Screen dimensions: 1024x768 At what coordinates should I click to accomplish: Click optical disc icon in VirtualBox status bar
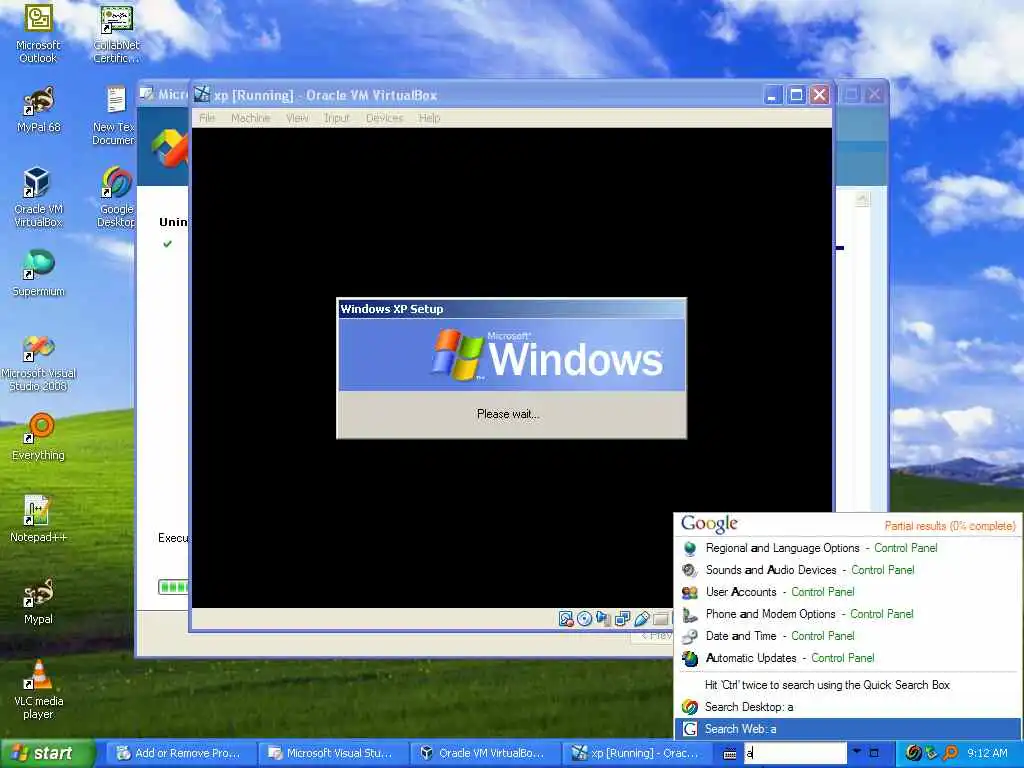(x=584, y=618)
